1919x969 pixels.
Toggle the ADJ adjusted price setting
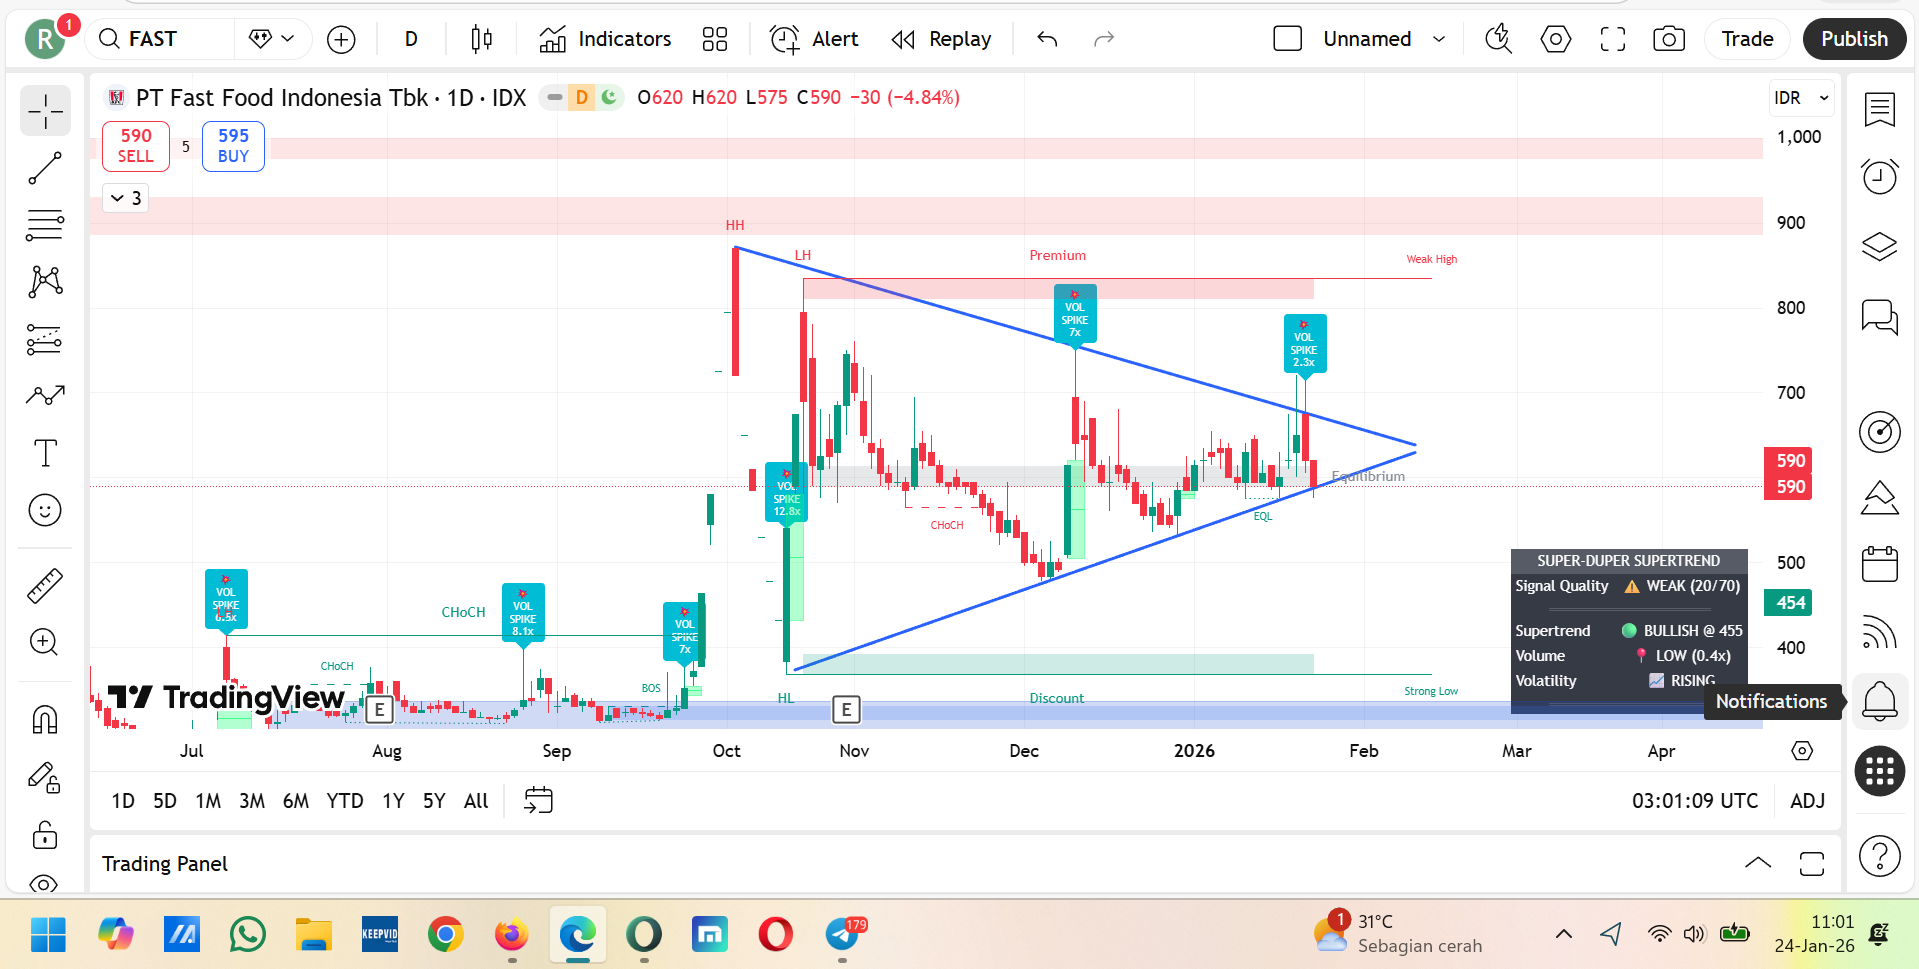pyautogui.click(x=1807, y=800)
